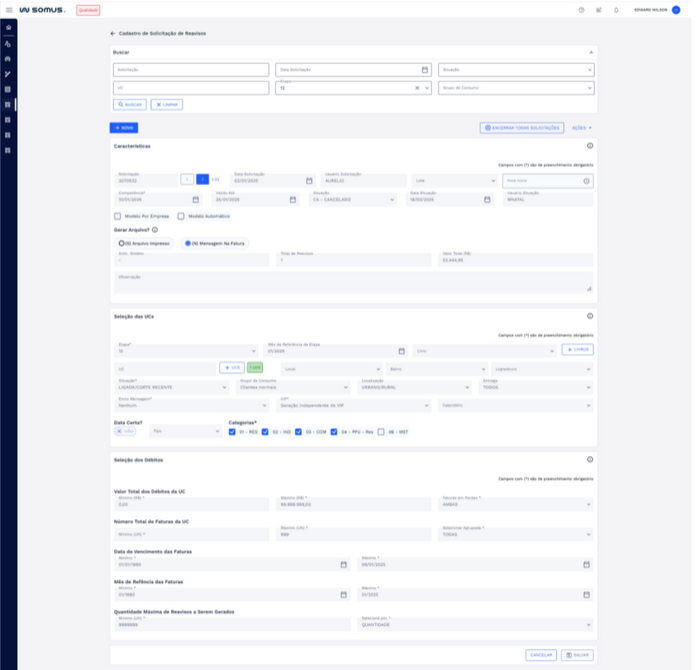Open calendar for Mês de Referência da Etapa
The height and width of the screenshot is (670, 696).
pyautogui.click(x=400, y=351)
